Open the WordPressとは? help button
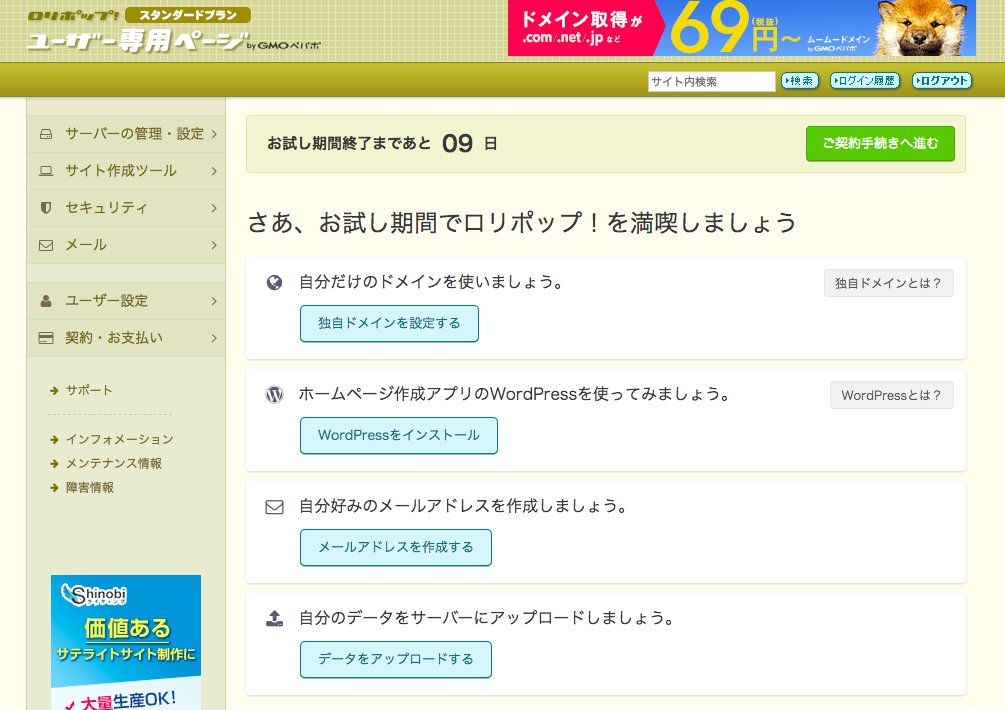The height and width of the screenshot is (710, 1005). click(x=892, y=395)
